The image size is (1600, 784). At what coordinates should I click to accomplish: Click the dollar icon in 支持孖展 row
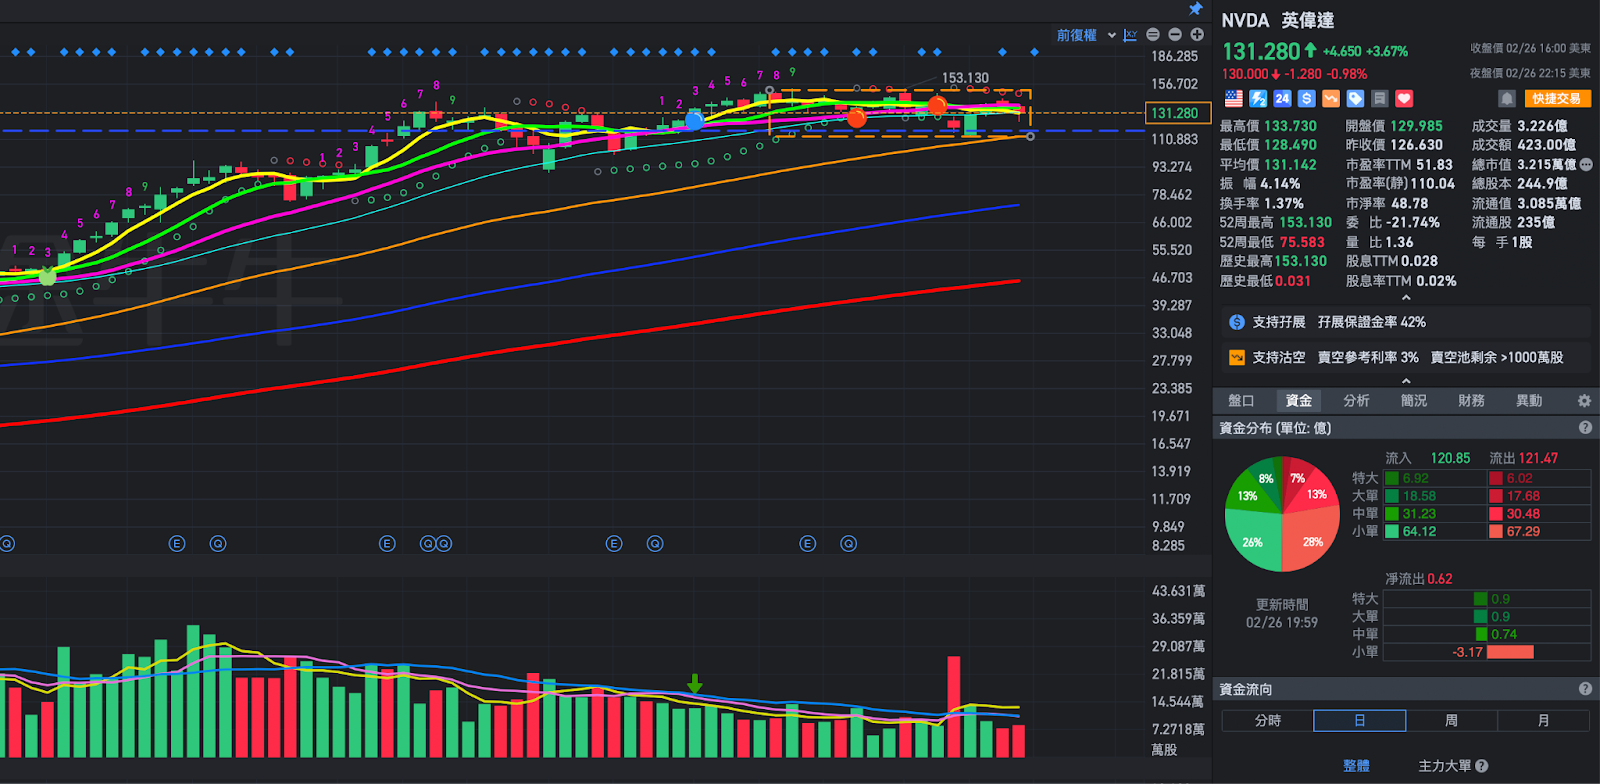click(1237, 322)
